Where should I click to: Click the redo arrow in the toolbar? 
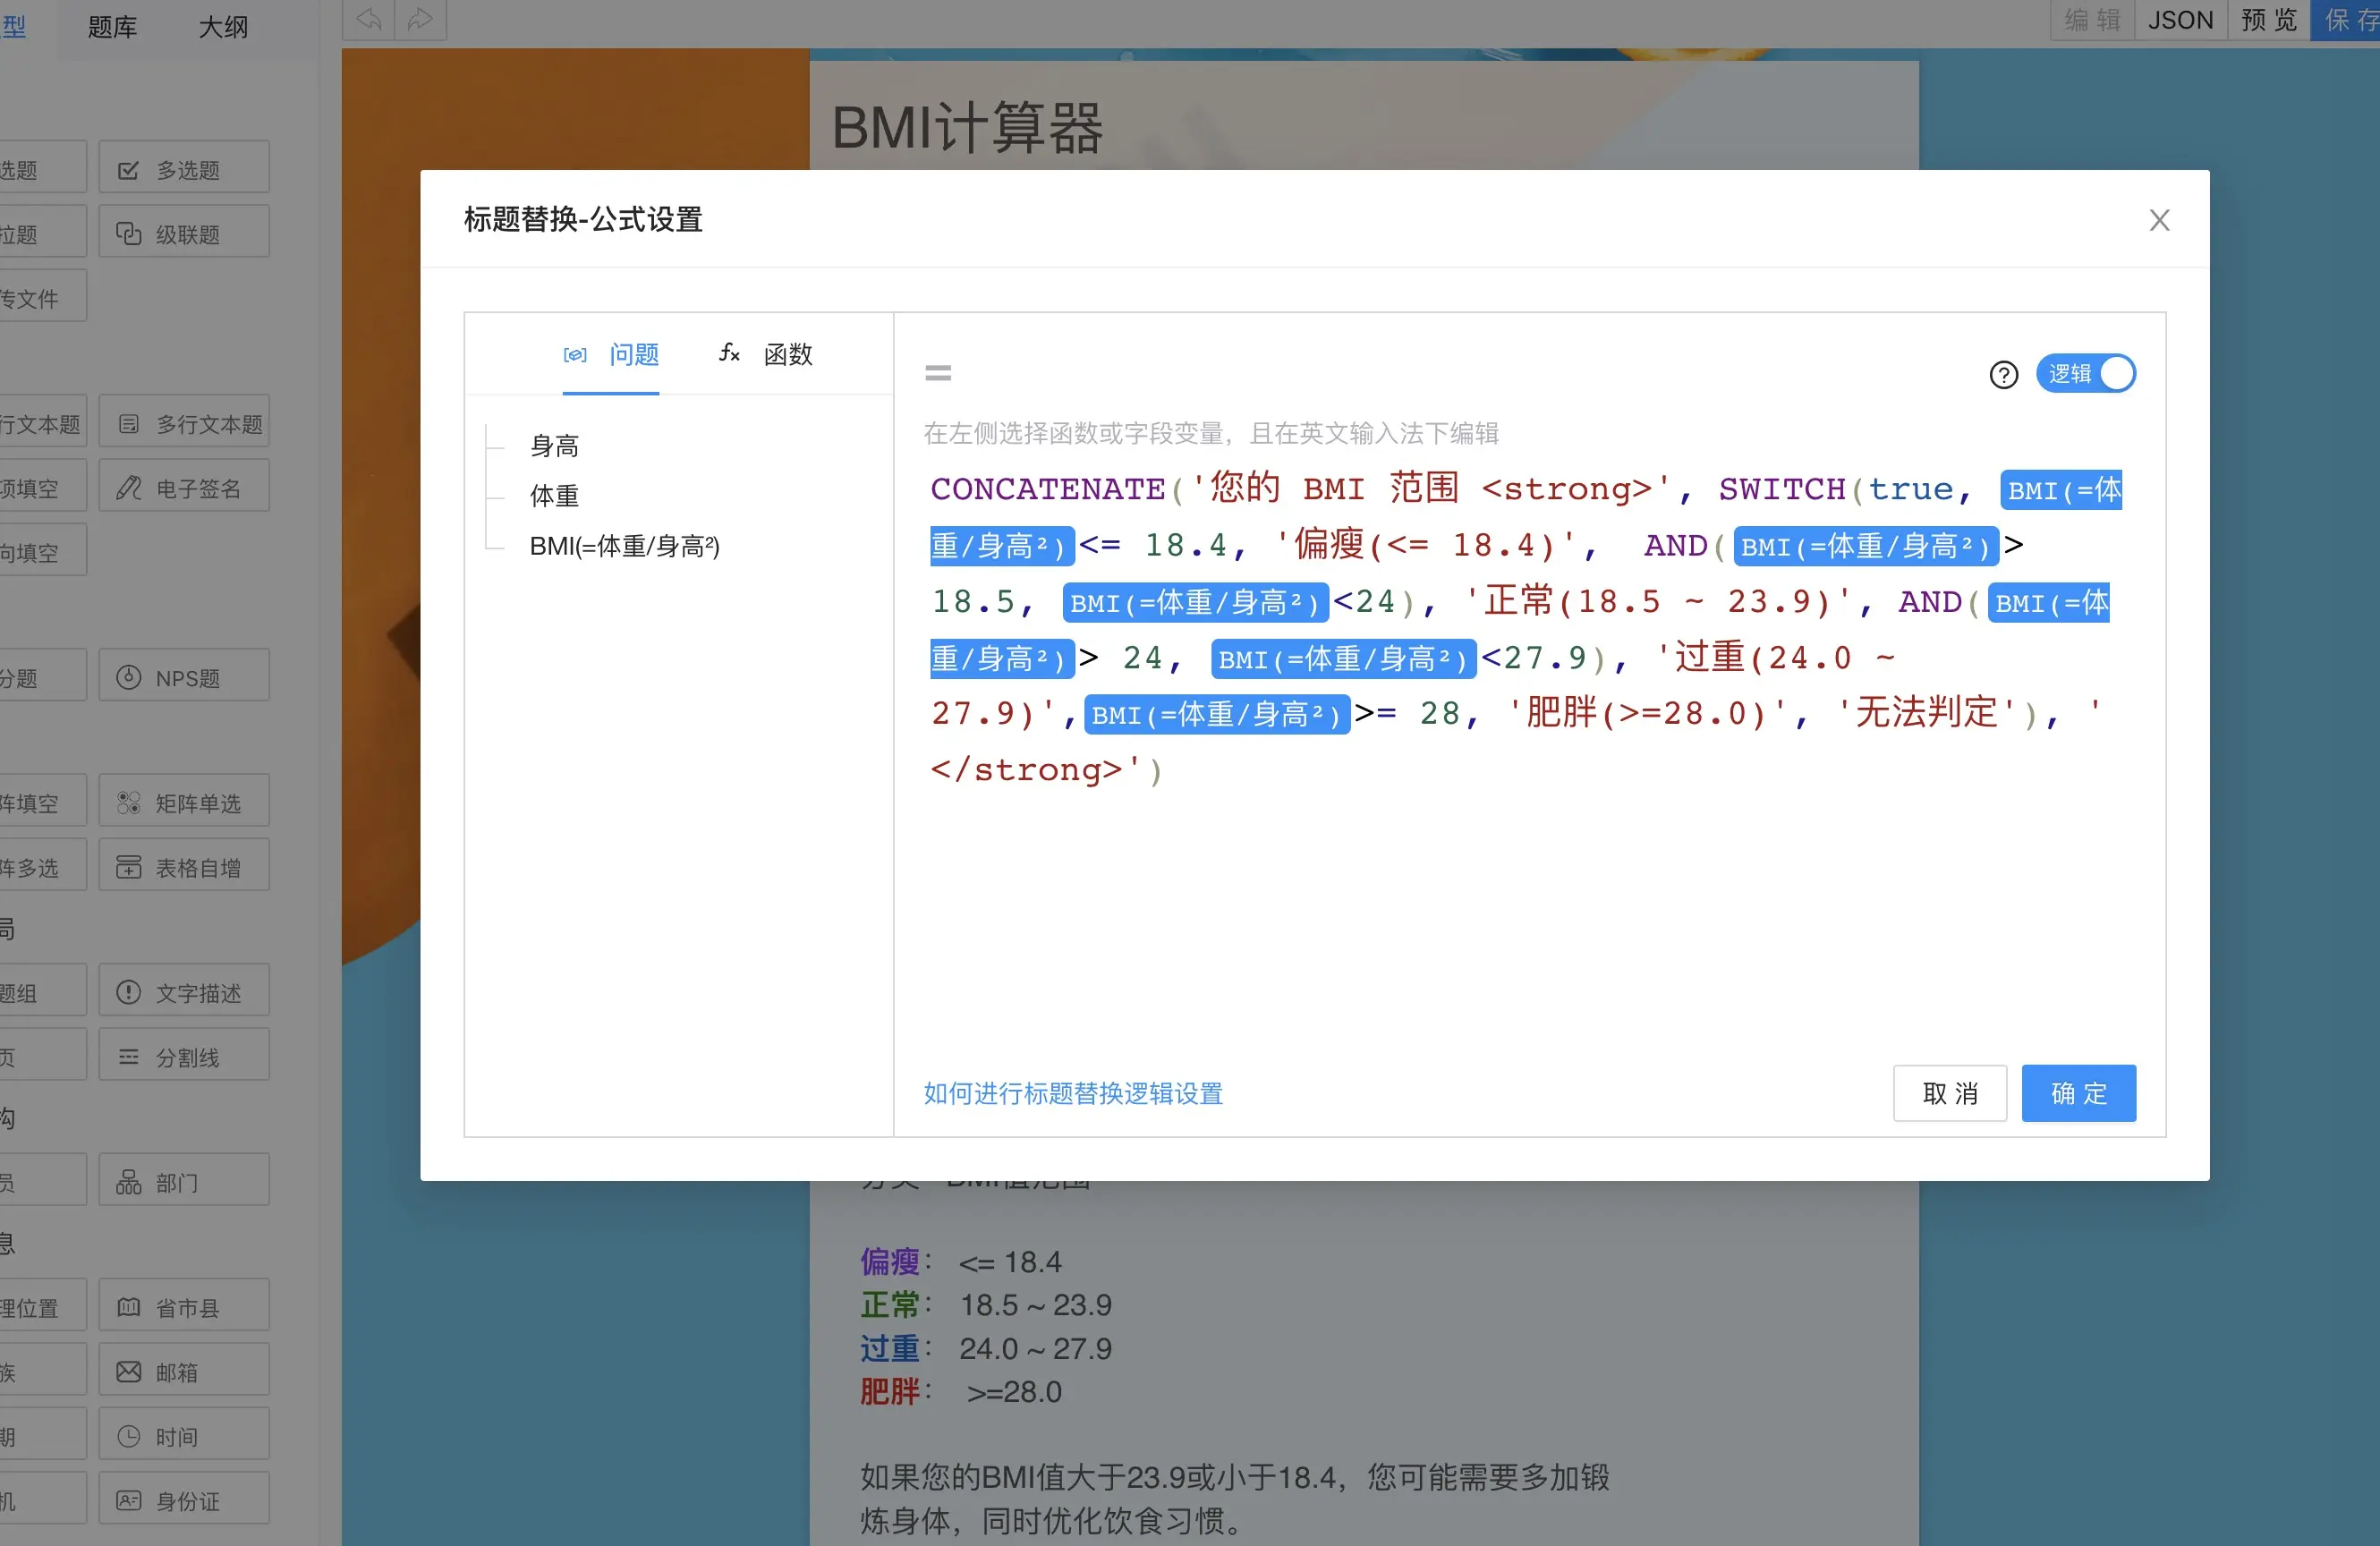pyautogui.click(x=419, y=18)
